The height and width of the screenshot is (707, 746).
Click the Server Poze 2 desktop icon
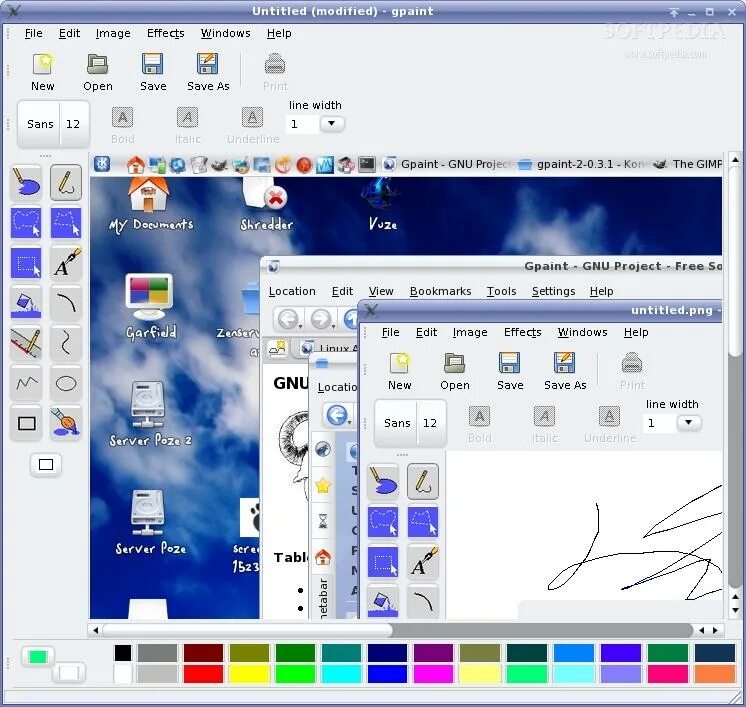click(x=150, y=413)
